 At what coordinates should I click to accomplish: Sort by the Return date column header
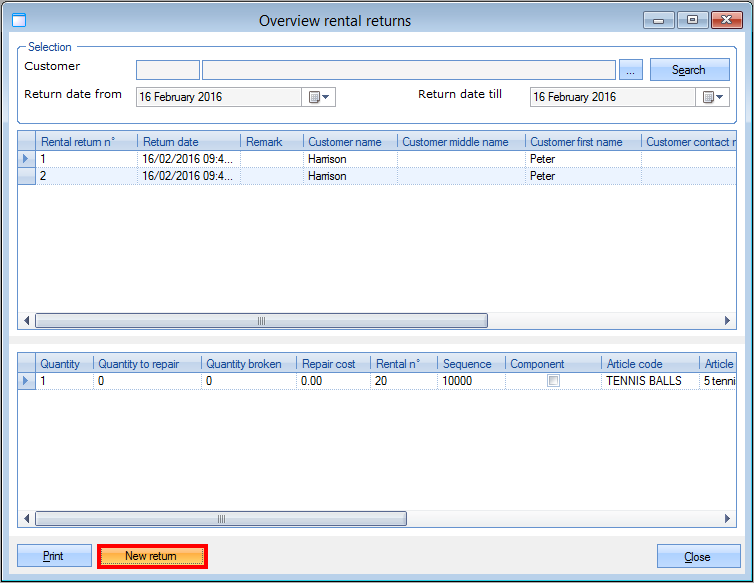click(188, 142)
